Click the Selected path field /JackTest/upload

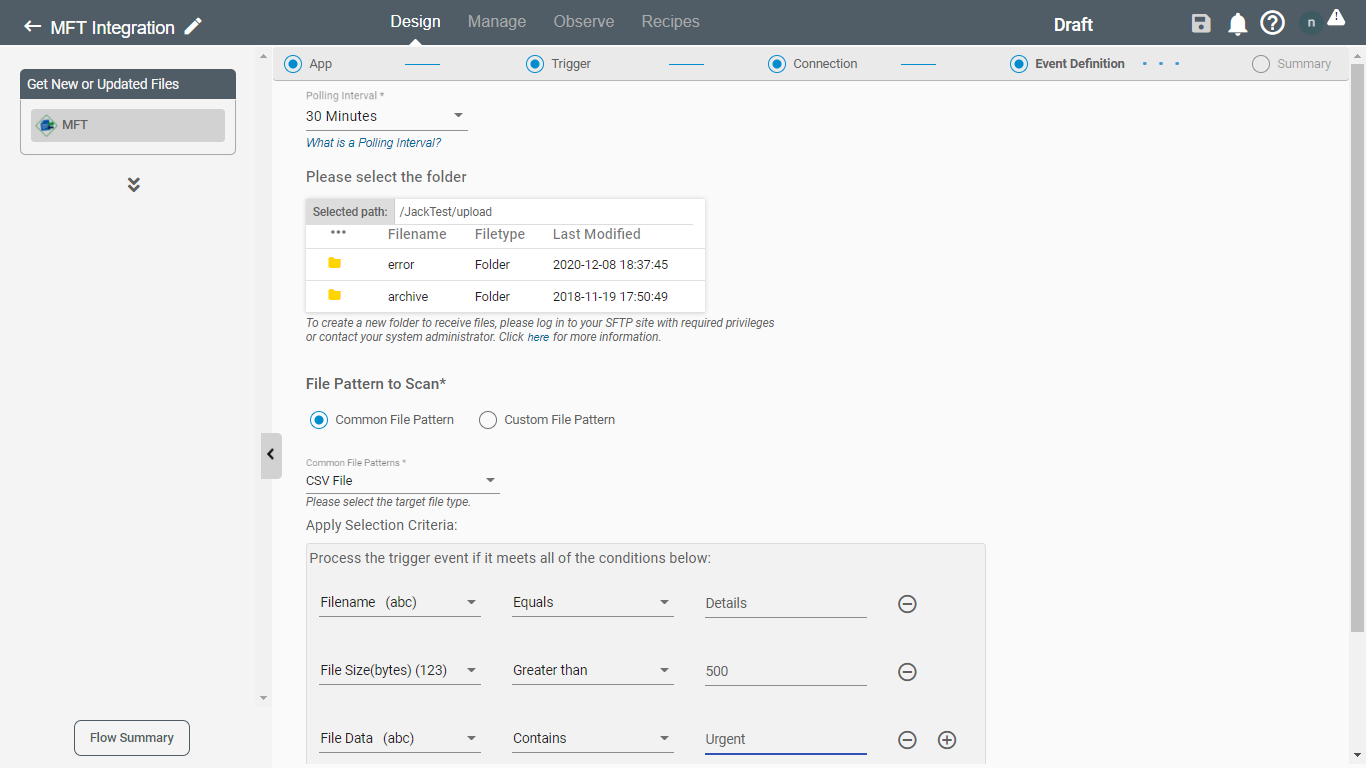[544, 212]
